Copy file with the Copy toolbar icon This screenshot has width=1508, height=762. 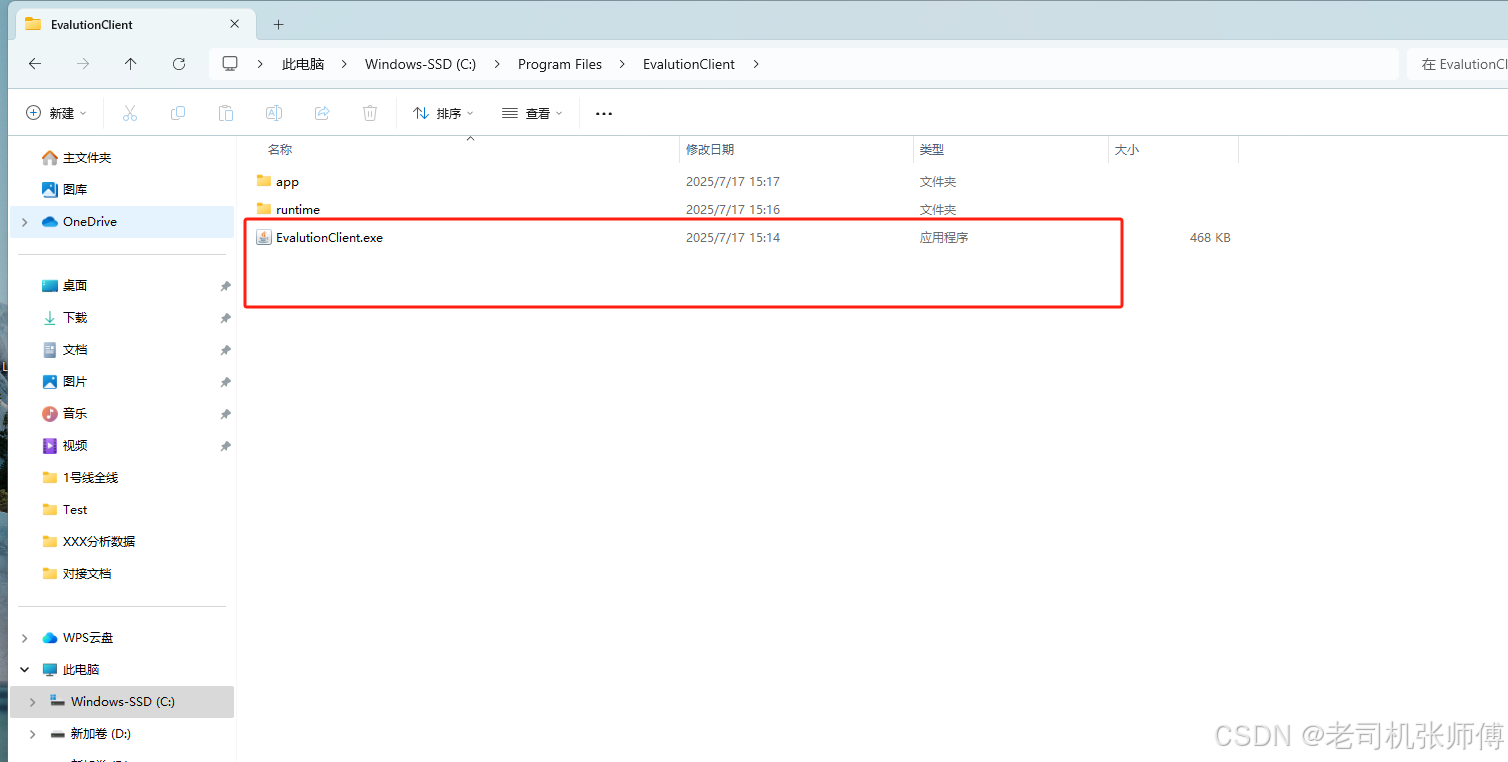[x=178, y=112]
